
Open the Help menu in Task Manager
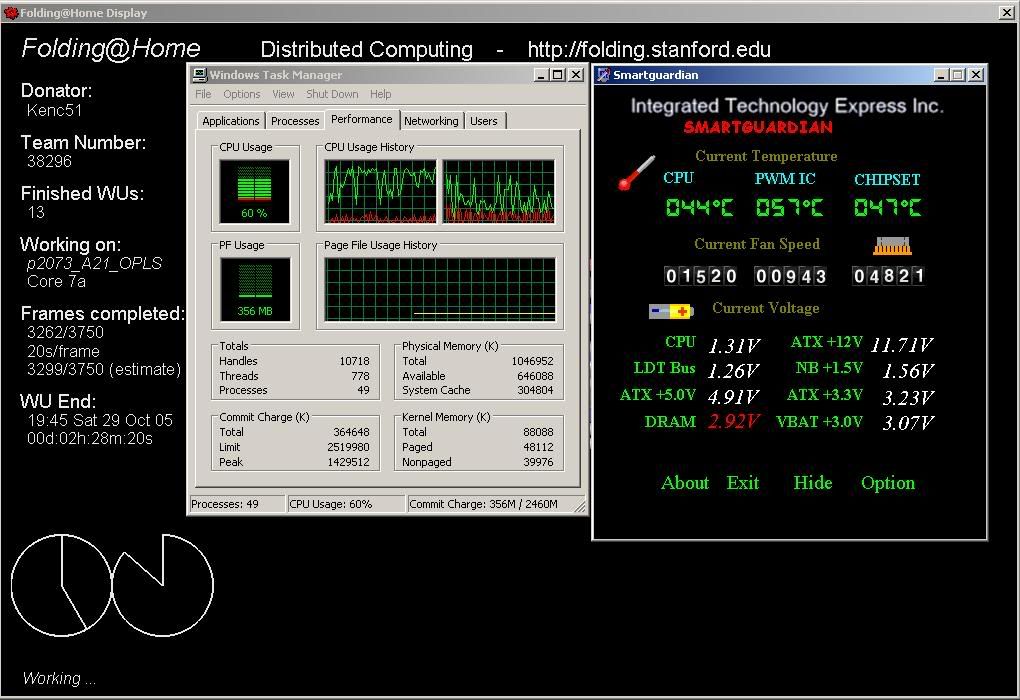(x=381, y=94)
